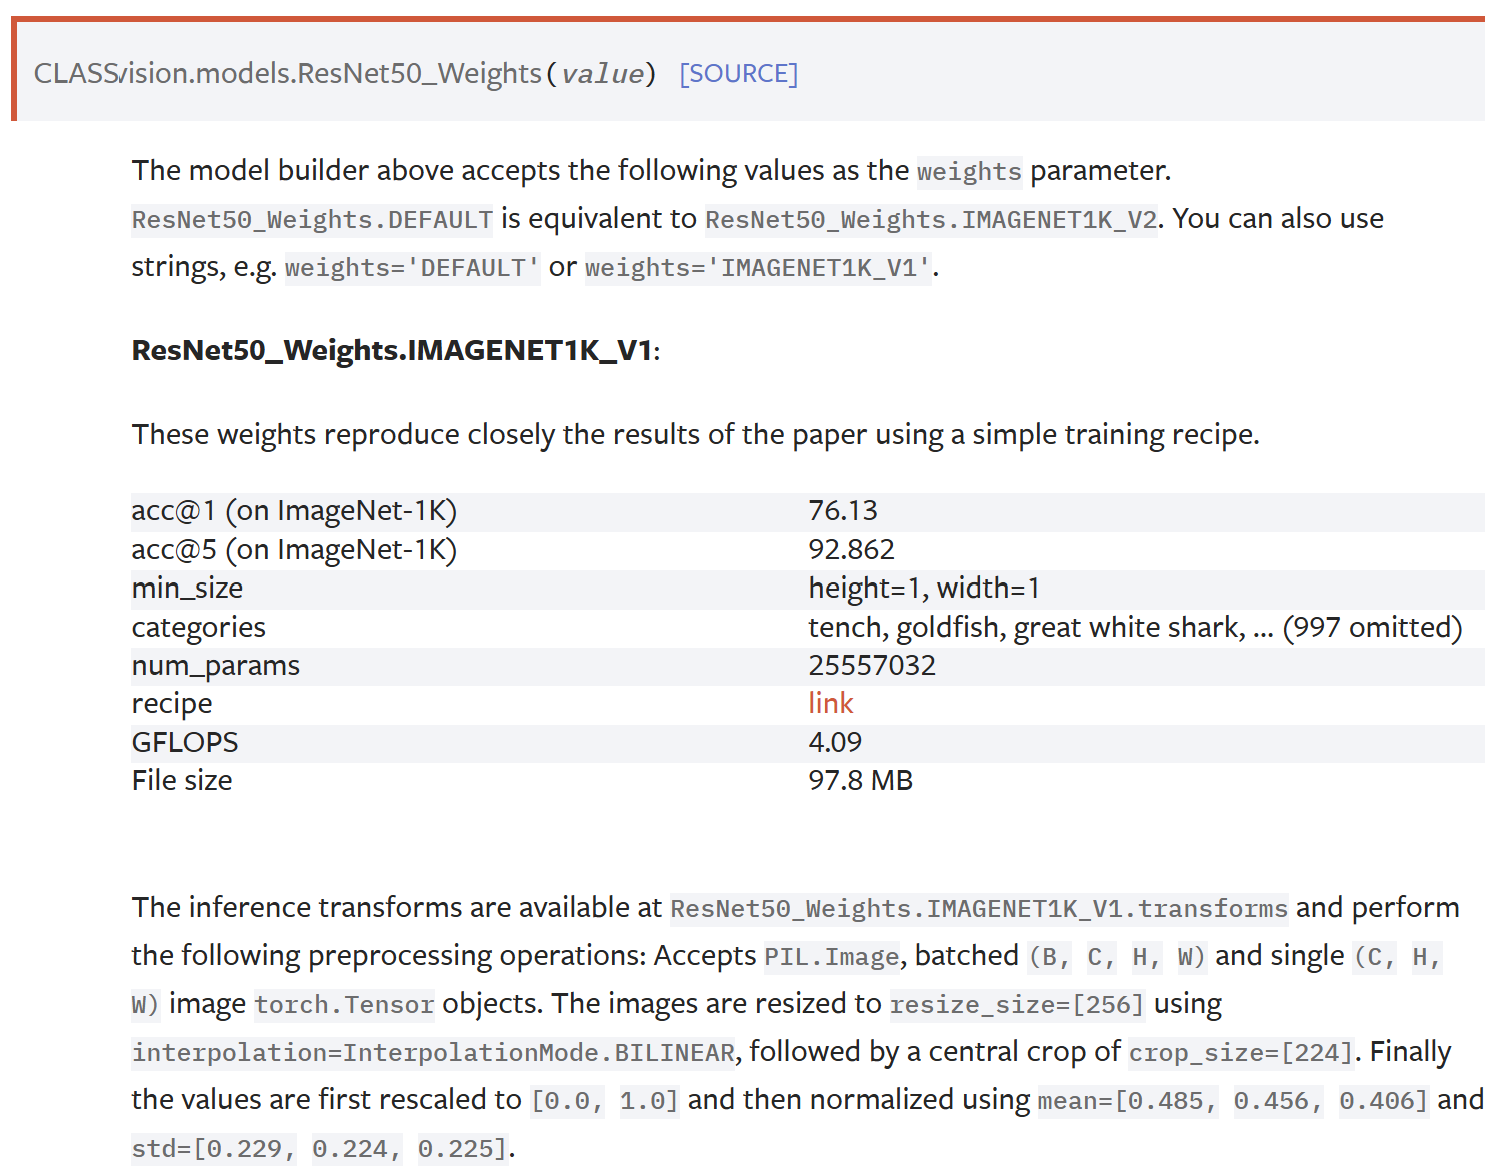
Task: Click the acc@1 (on ImageNet-1K) row label
Action: (x=294, y=511)
